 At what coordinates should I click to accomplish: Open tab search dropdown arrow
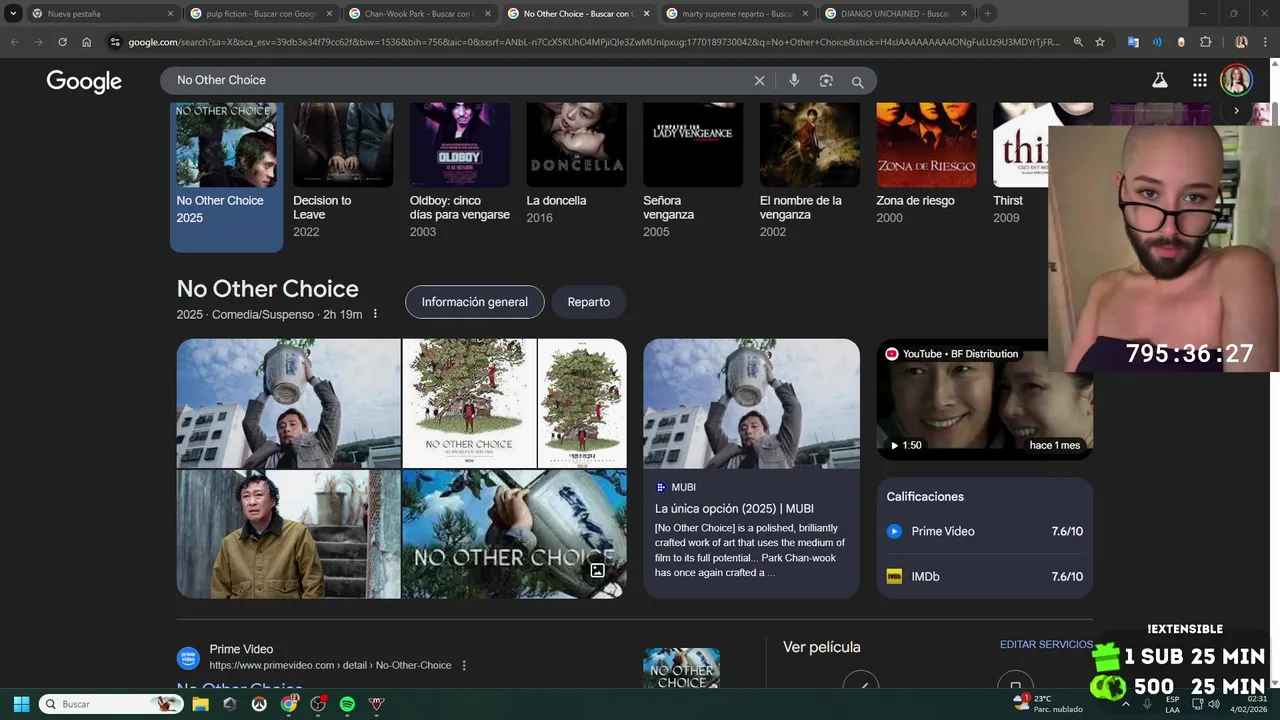tap(13, 14)
